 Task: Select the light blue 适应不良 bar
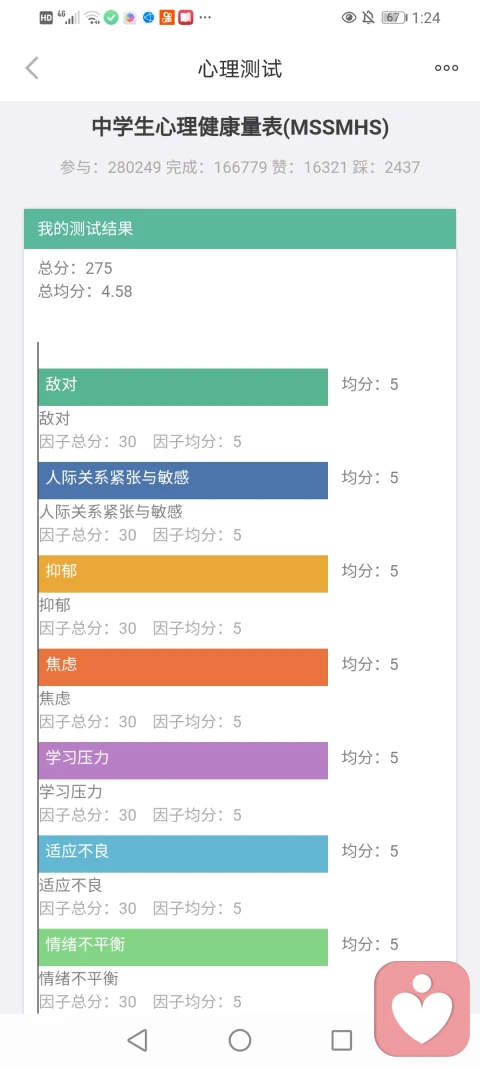[183, 854]
